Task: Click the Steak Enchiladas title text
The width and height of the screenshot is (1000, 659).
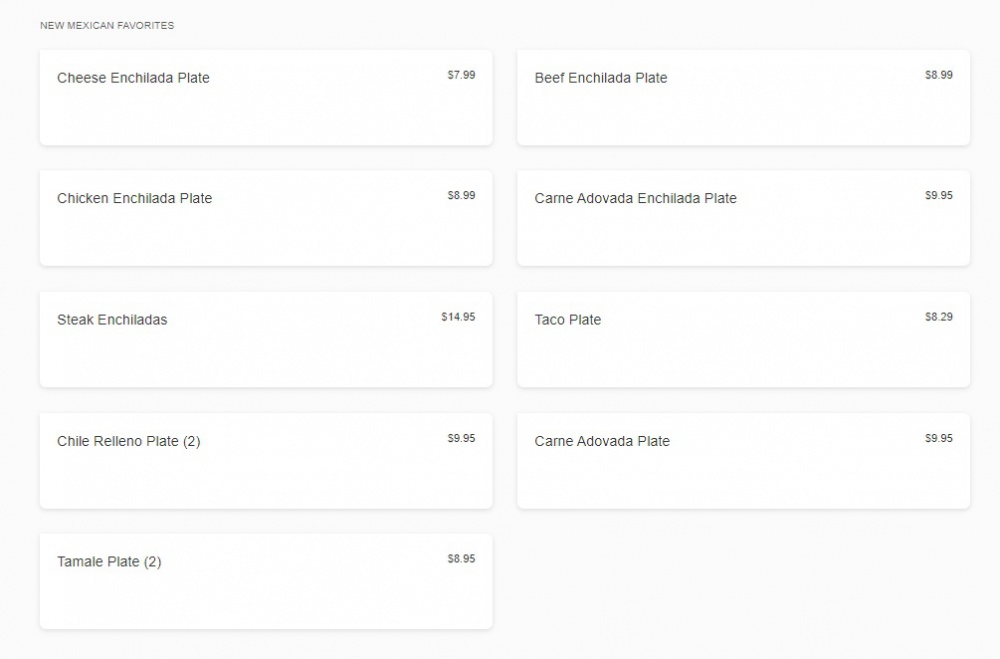Action: tap(112, 320)
